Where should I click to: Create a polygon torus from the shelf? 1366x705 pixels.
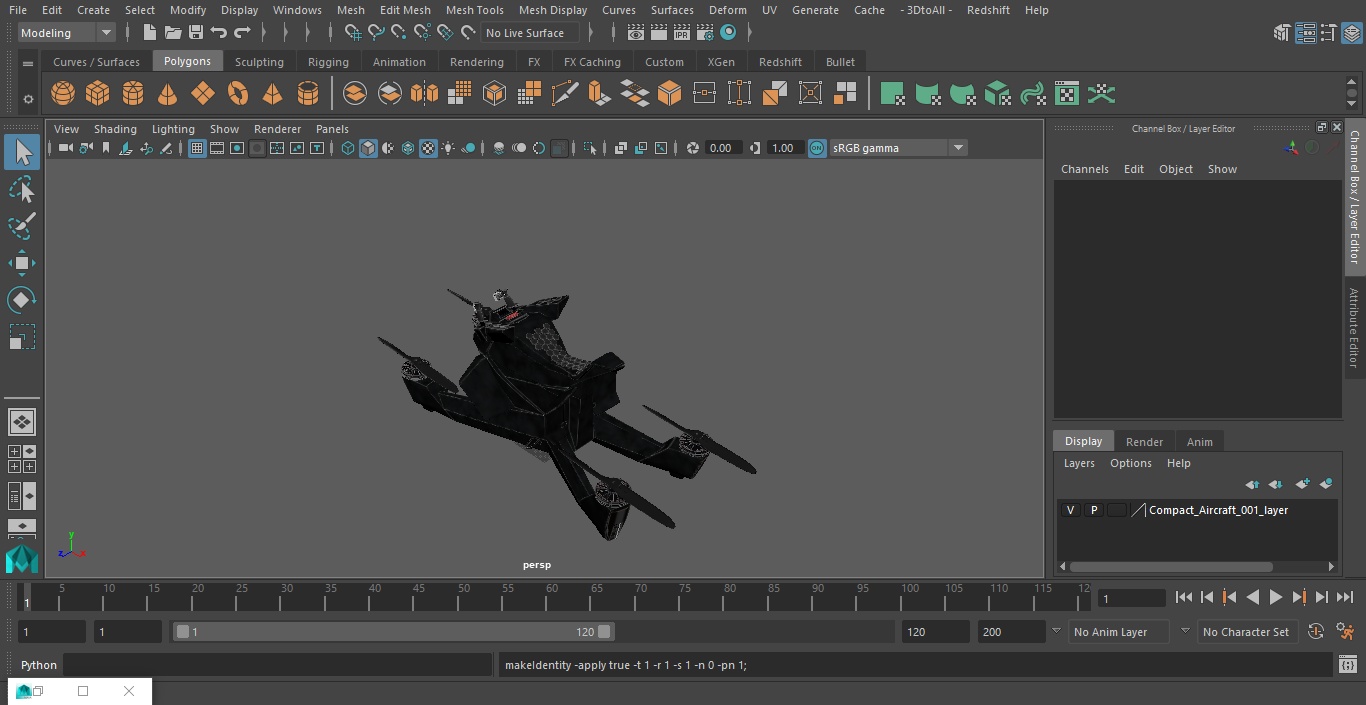(x=237, y=94)
